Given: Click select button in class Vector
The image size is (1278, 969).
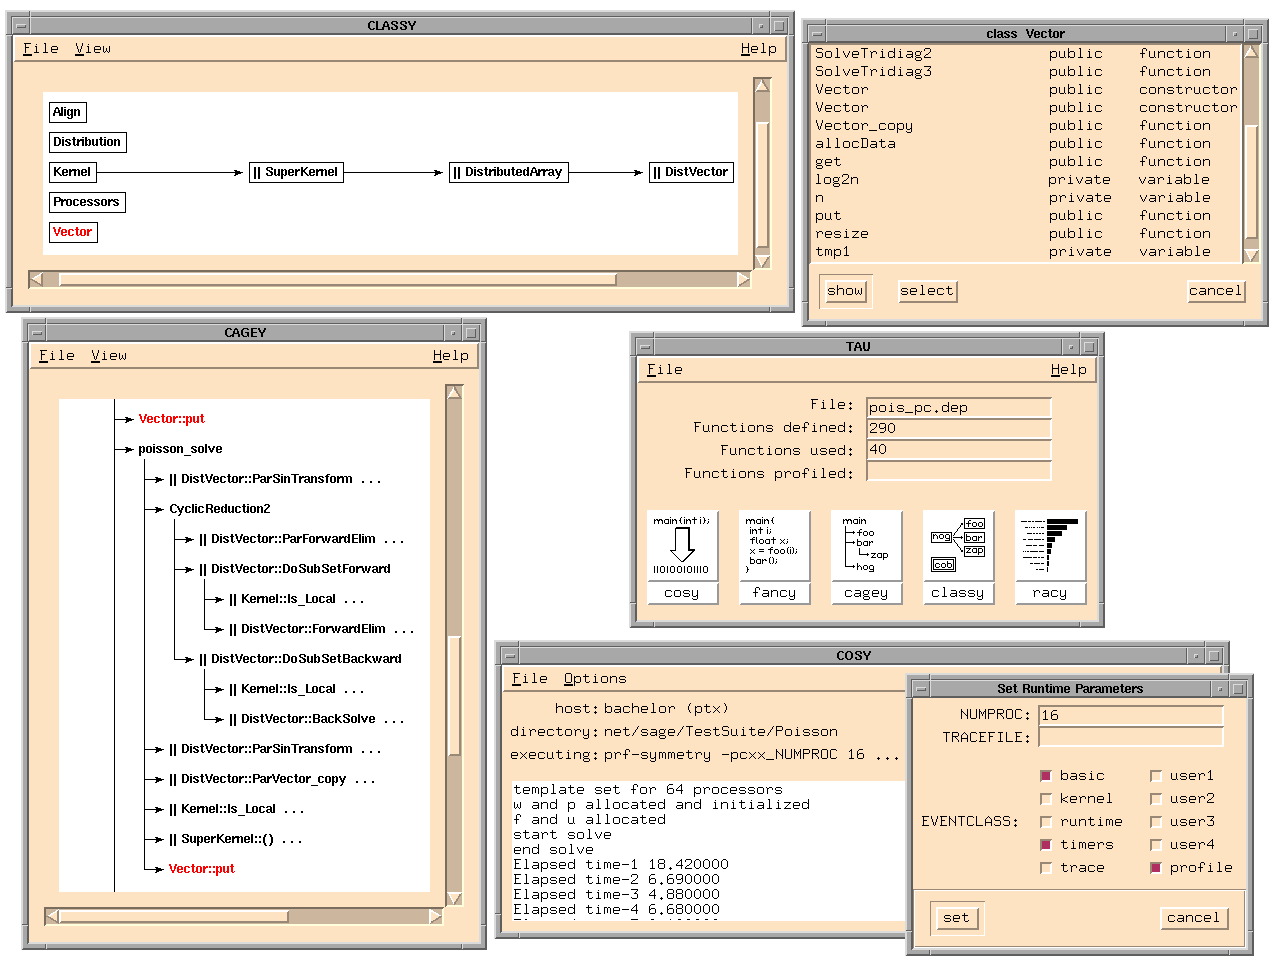Looking at the screenshot, I should point(927,291).
